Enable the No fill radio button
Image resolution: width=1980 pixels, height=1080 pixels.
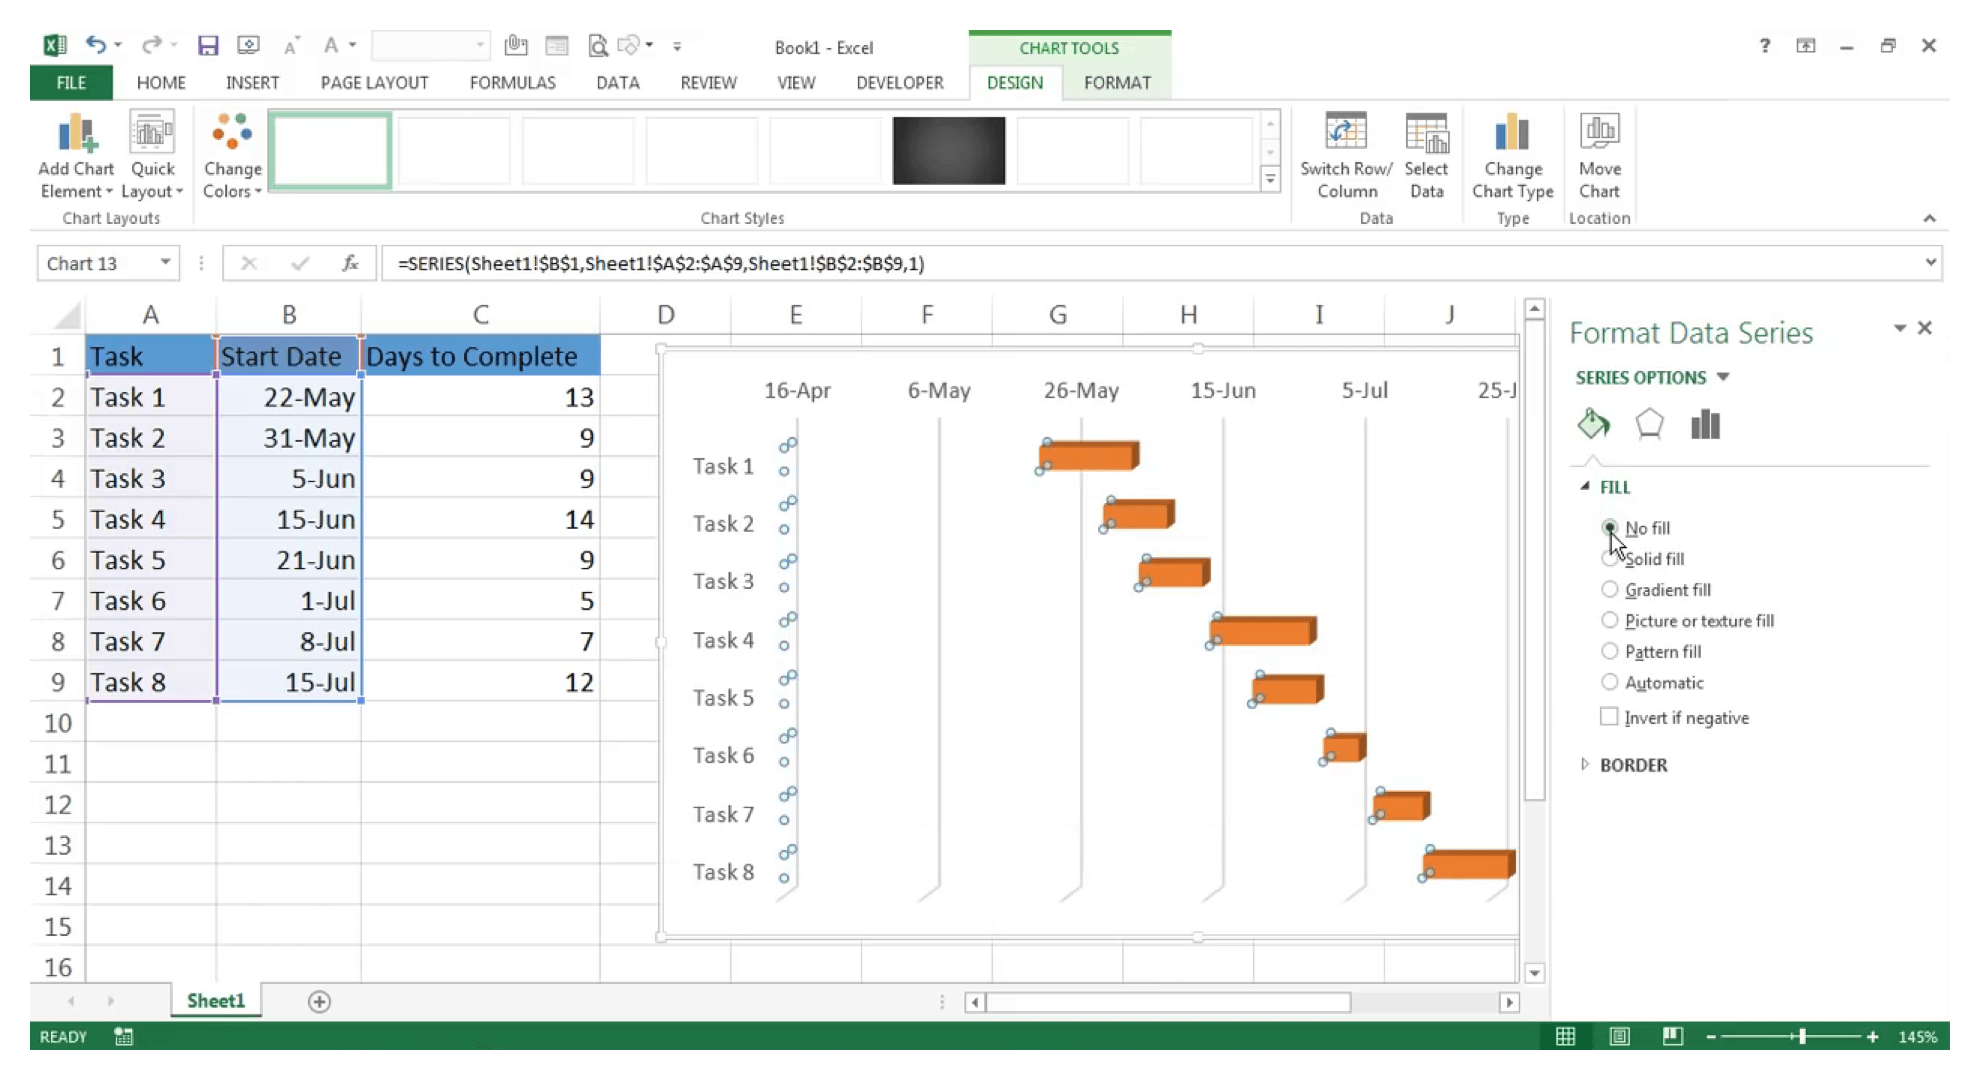click(1610, 527)
